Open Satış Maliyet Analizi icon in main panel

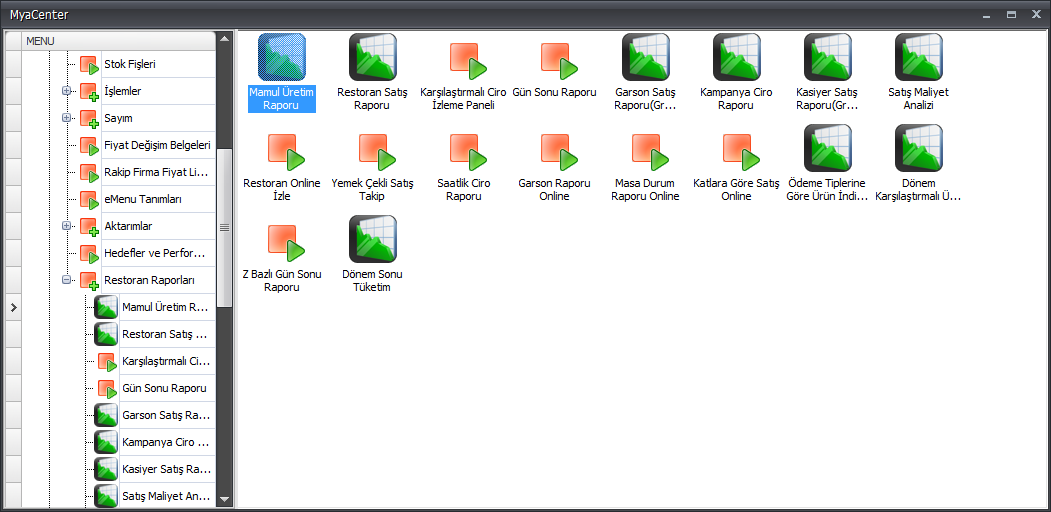(x=919, y=58)
